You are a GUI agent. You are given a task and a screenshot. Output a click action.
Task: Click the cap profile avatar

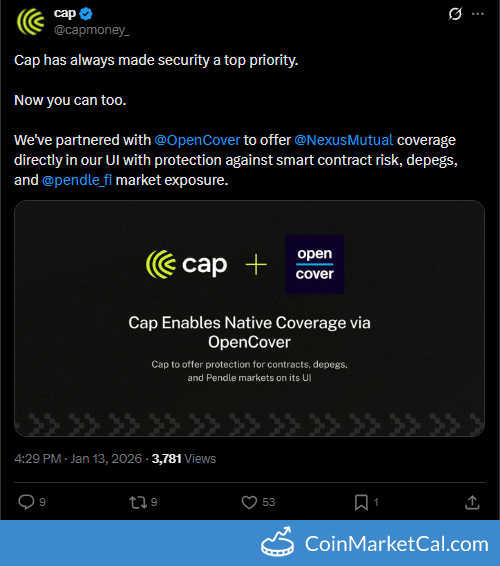(31, 22)
